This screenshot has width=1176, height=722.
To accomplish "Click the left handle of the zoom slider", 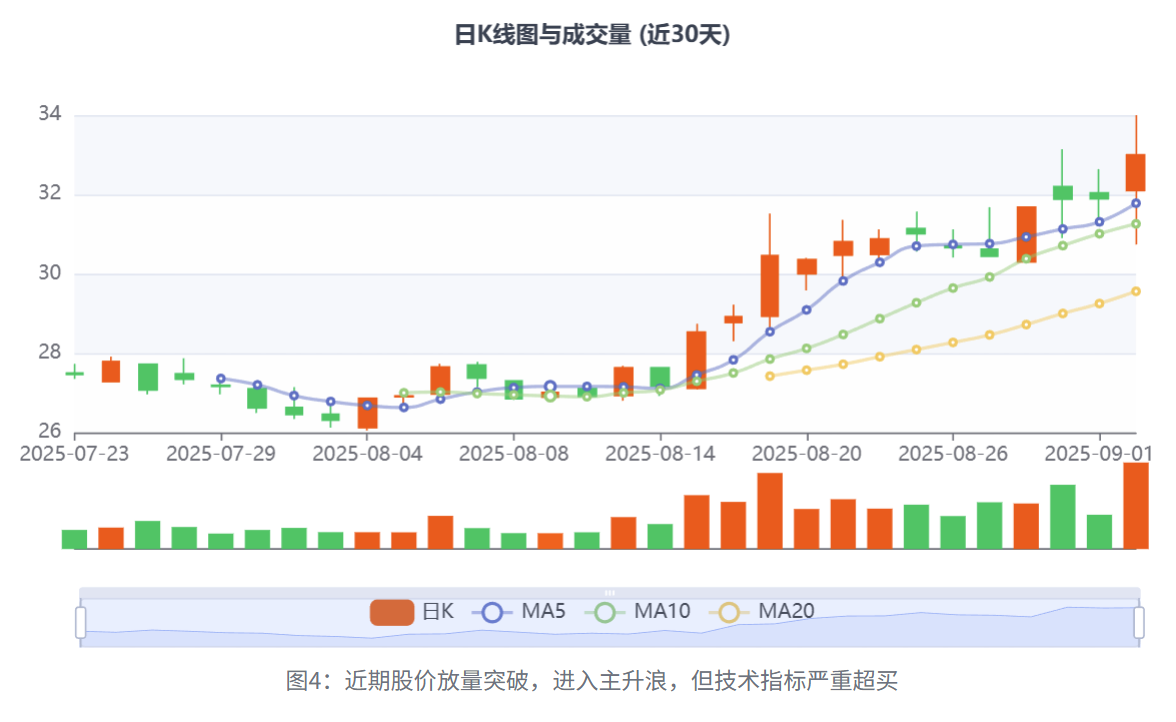I will tap(81, 622).
